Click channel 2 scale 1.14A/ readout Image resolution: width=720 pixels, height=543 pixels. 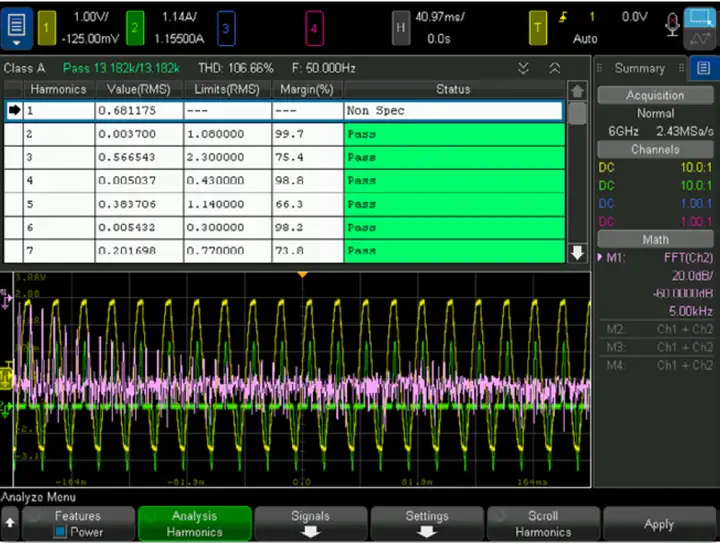tap(180, 17)
